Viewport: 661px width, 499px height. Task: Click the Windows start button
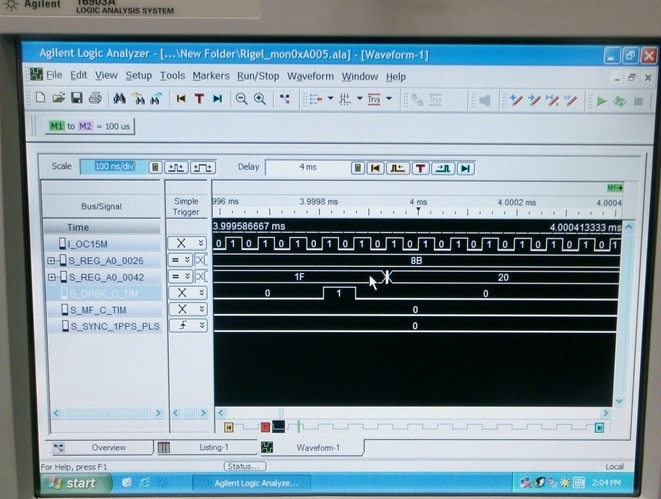tap(74, 483)
